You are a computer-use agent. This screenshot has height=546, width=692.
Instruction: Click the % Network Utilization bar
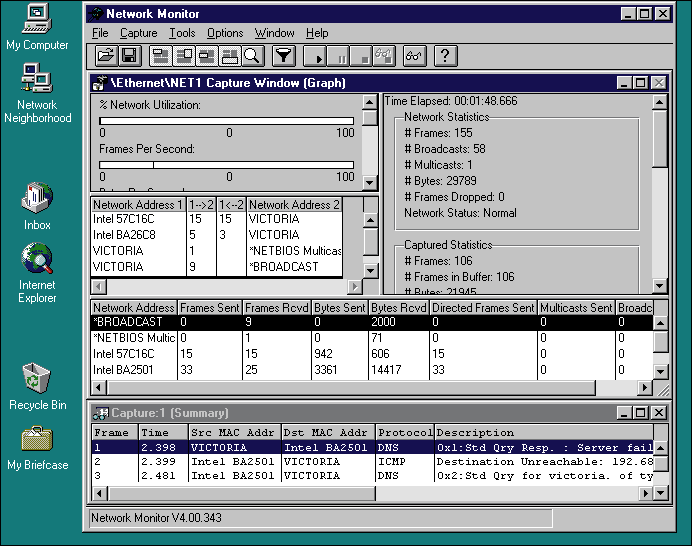pyautogui.click(x=226, y=121)
